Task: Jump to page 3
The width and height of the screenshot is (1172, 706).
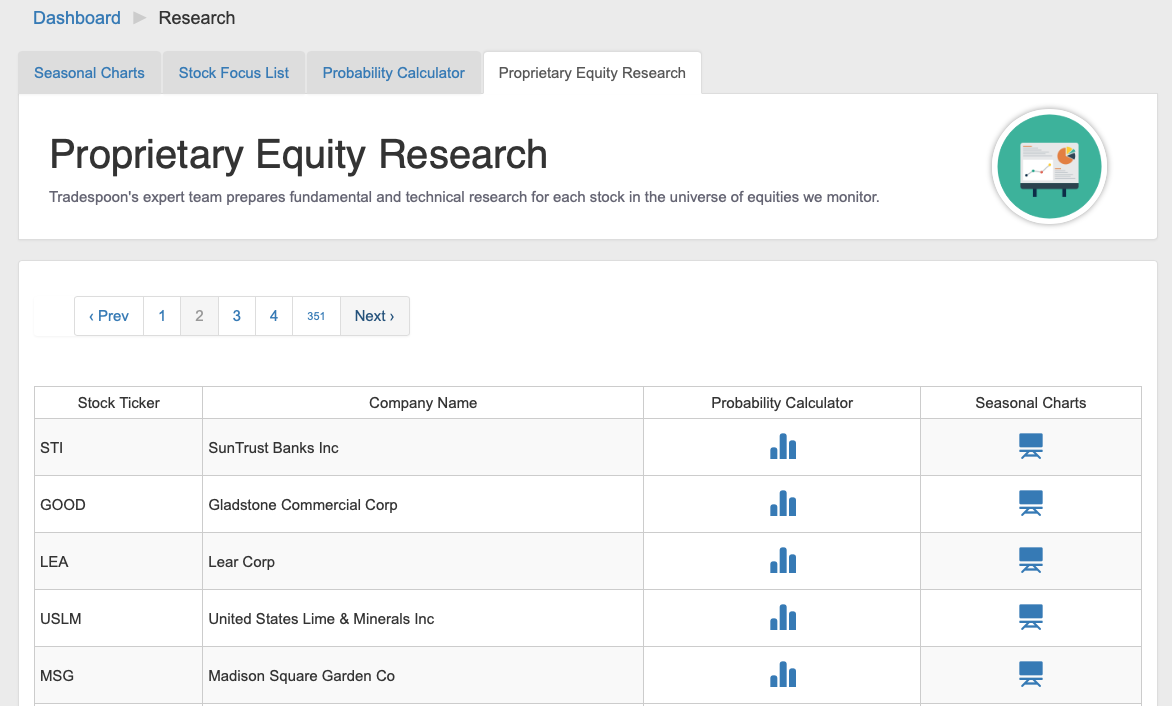Action: 237,316
